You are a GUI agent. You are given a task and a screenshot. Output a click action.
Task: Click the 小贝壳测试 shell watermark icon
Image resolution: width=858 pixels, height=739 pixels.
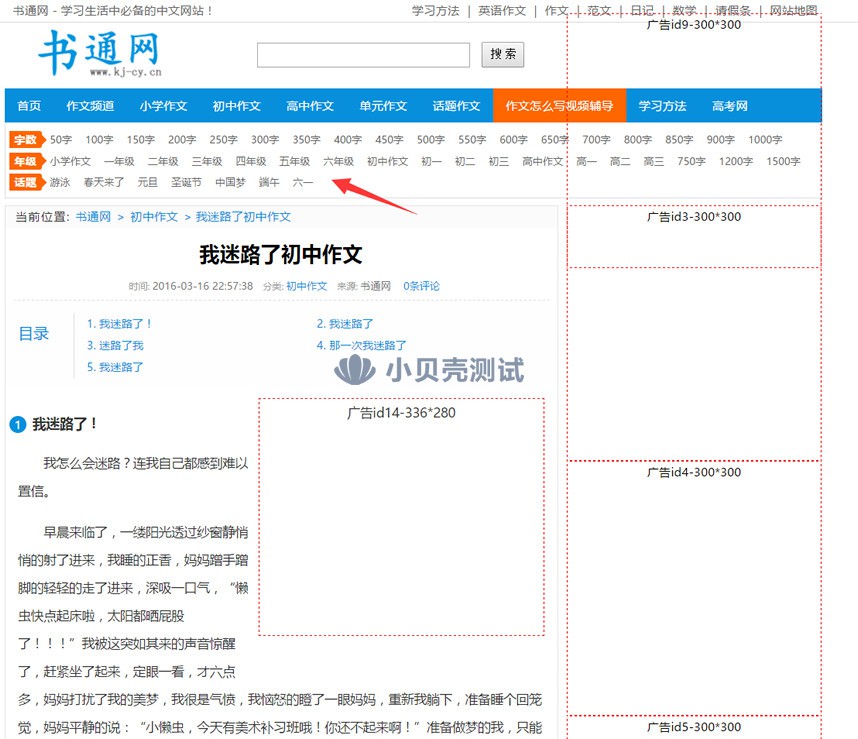(x=353, y=371)
